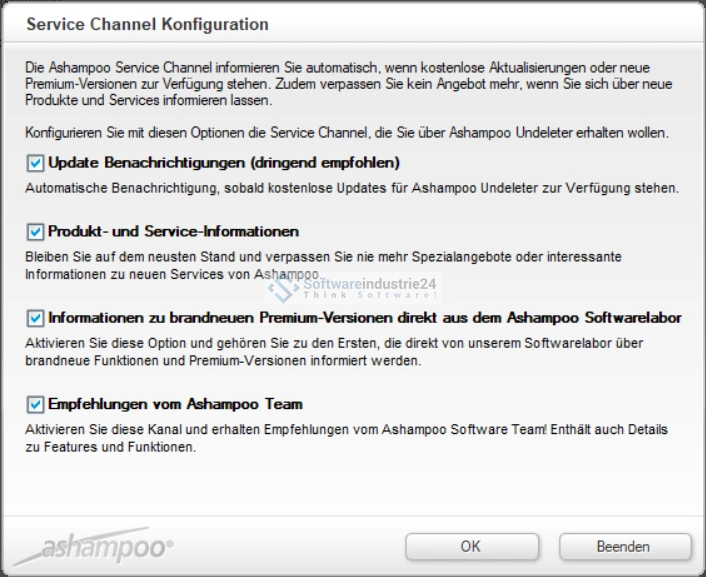Click the "Aktivieren Sie diese Kanal" description text
Screen dimensions: 706x577
point(346,438)
